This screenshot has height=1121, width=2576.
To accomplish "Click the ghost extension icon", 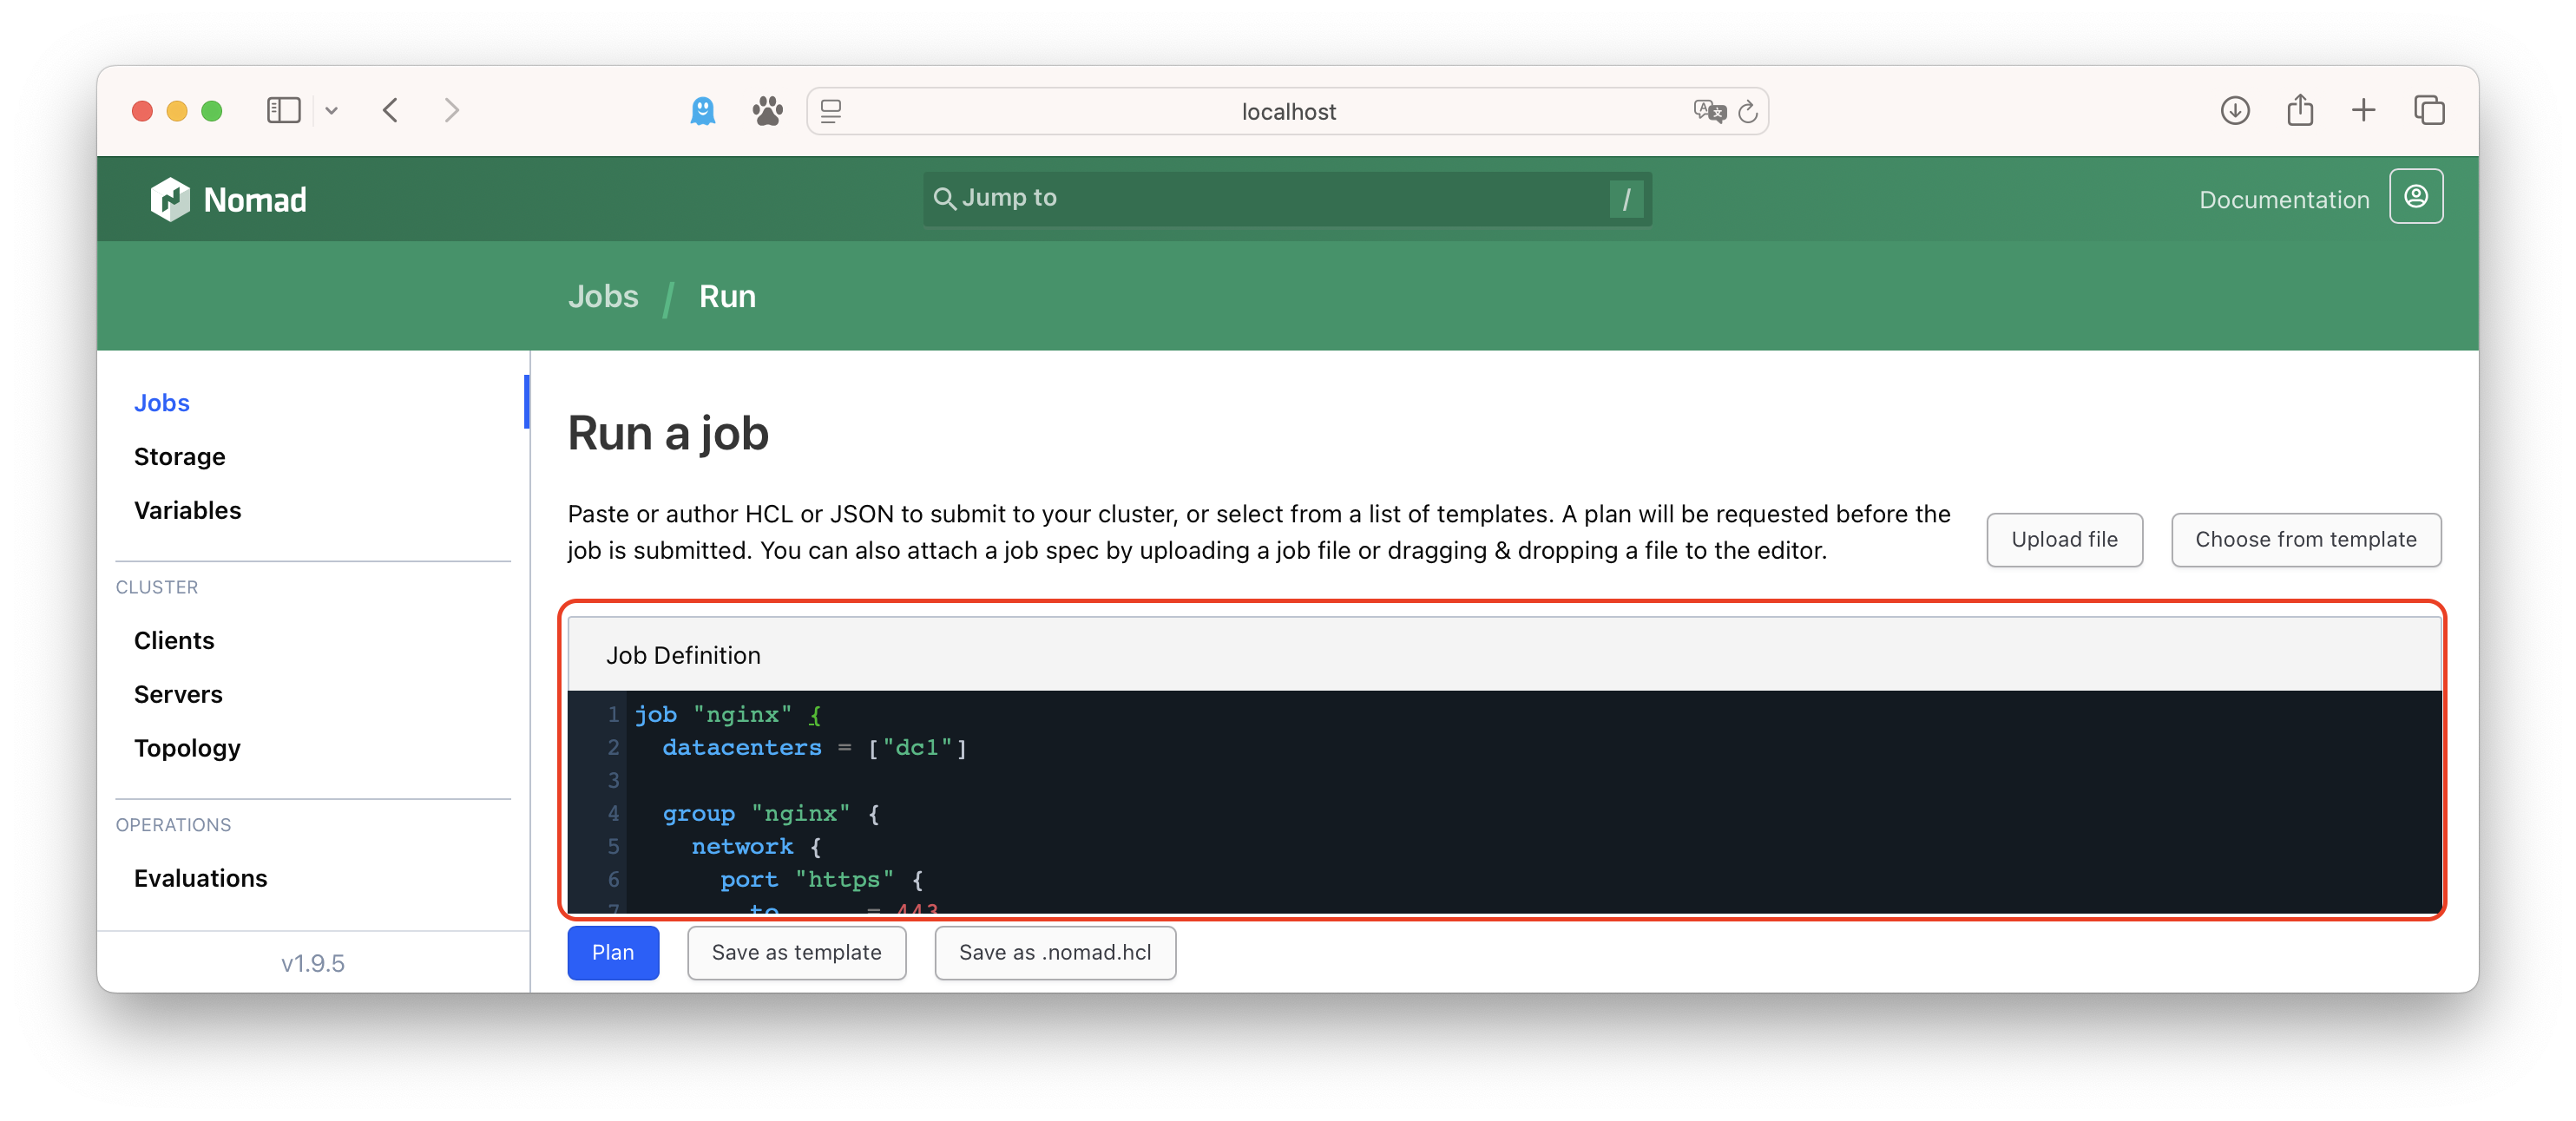I will [703, 111].
